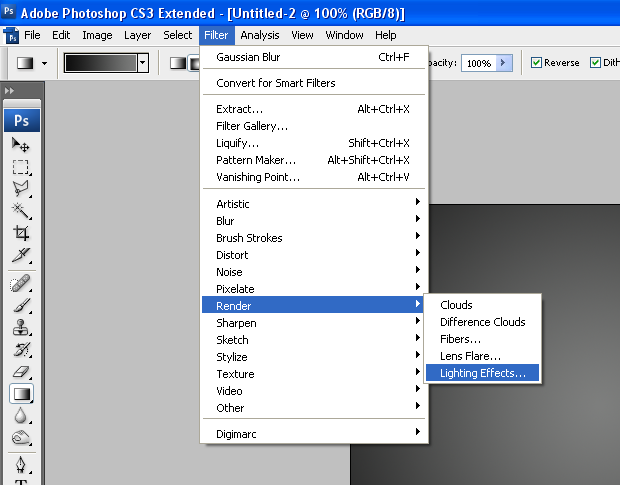This screenshot has height=485, width=620.
Task: Choose the linear gradient style button
Action: [178, 63]
